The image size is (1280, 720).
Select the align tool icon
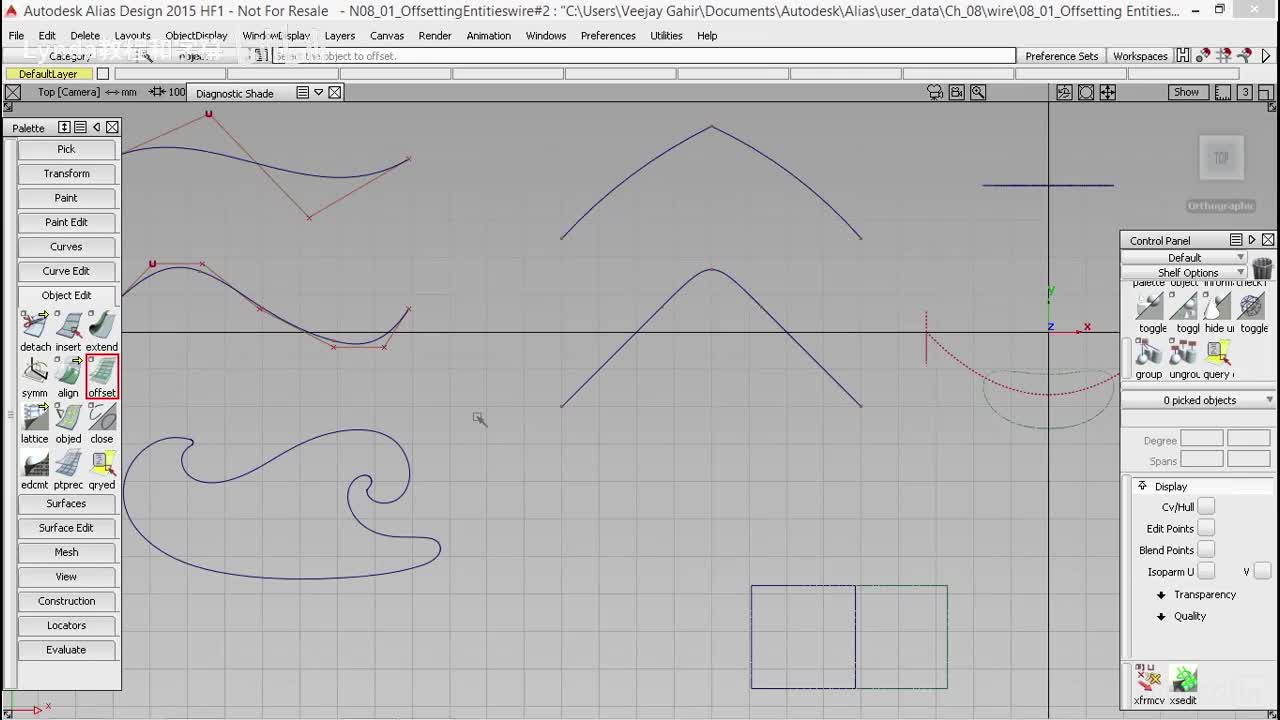click(x=68, y=371)
